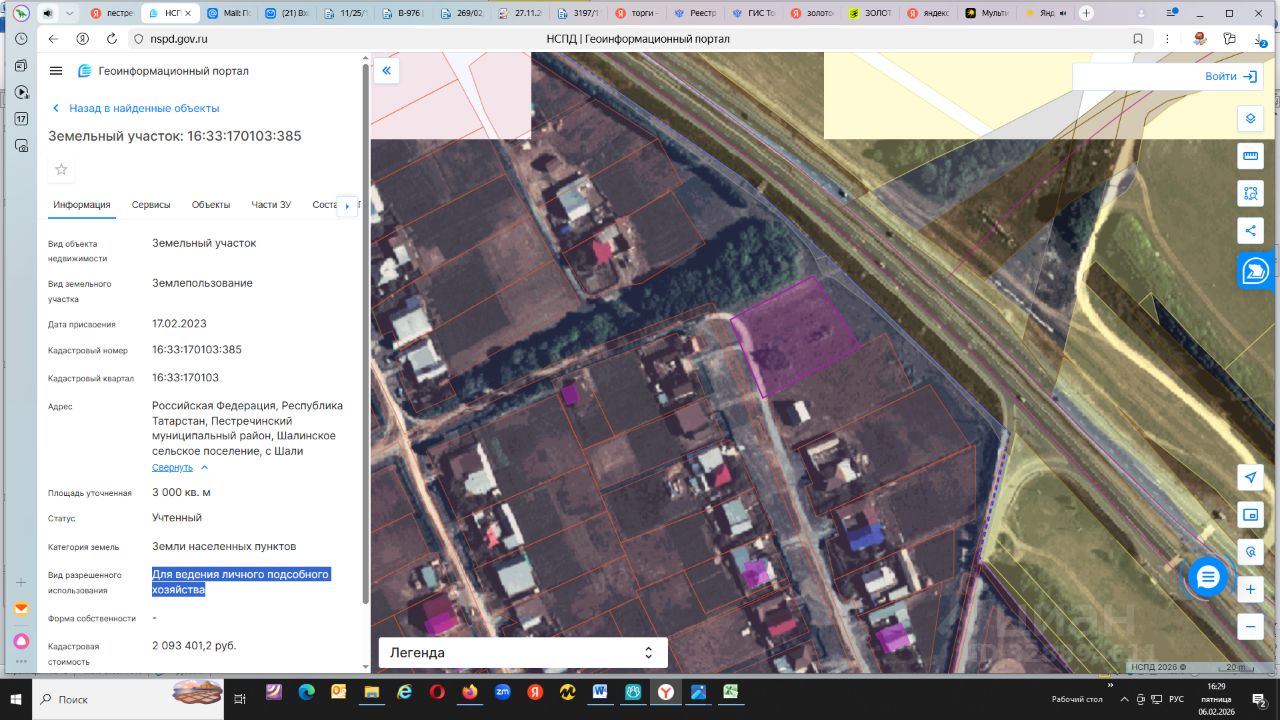The width and height of the screenshot is (1280, 720).
Task: Center map on my location
Action: click(x=1249, y=477)
